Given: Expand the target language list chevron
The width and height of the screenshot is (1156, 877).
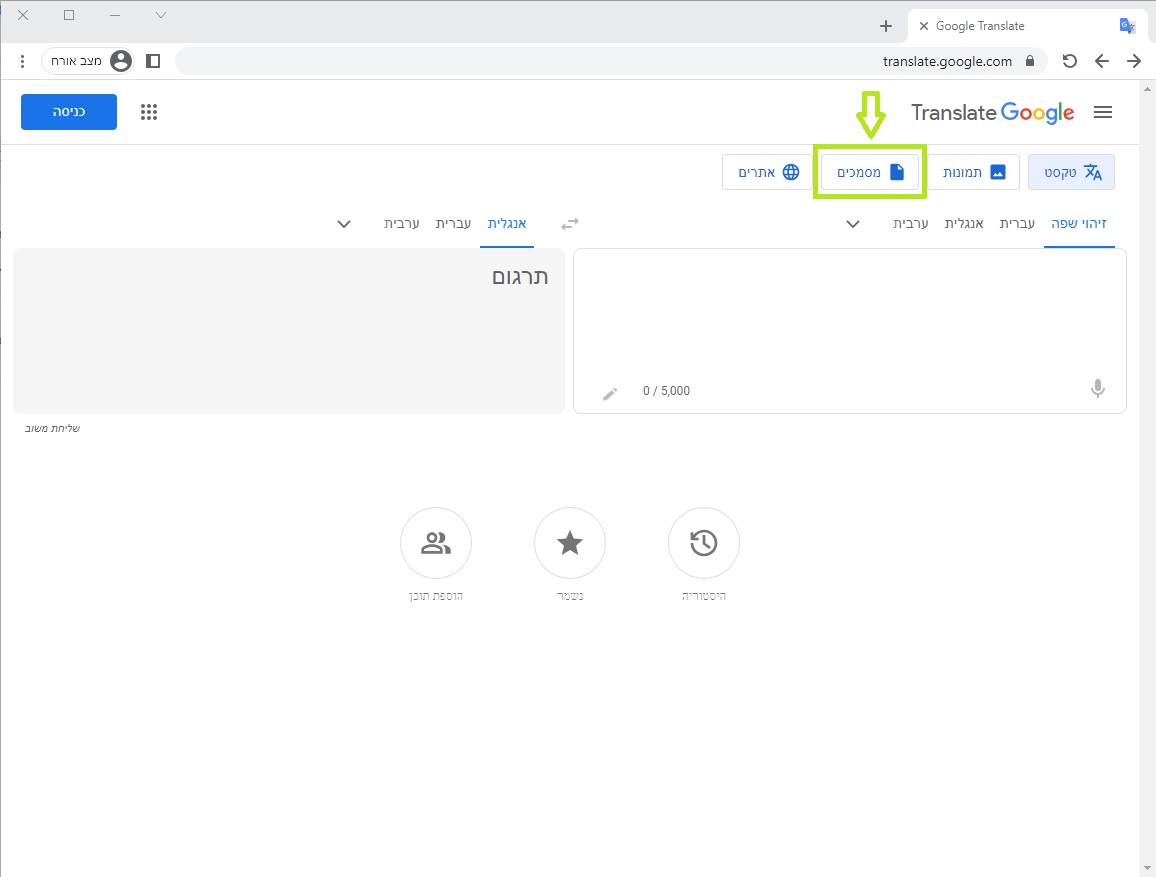Looking at the screenshot, I should 344,224.
